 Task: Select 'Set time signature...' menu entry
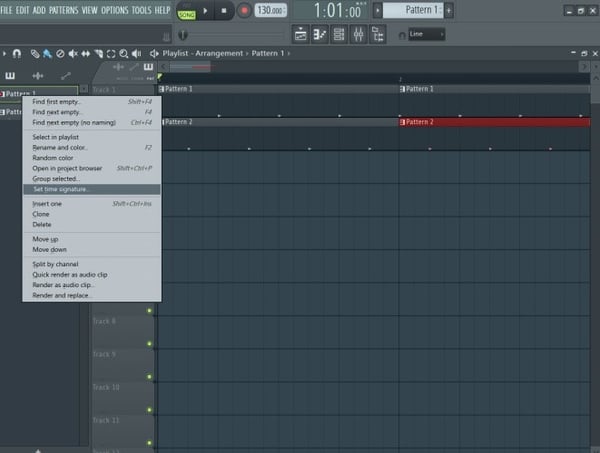(92, 189)
